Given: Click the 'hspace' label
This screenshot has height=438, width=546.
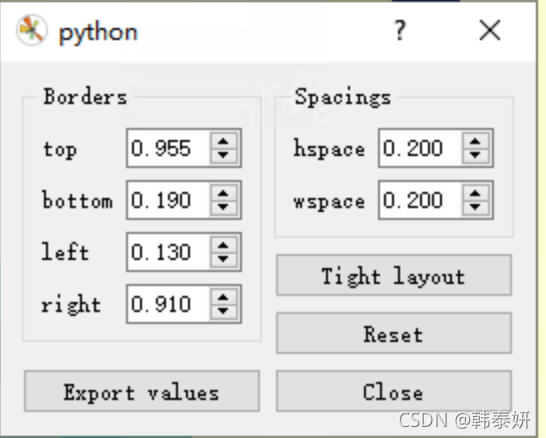Looking at the screenshot, I should coord(329,149).
